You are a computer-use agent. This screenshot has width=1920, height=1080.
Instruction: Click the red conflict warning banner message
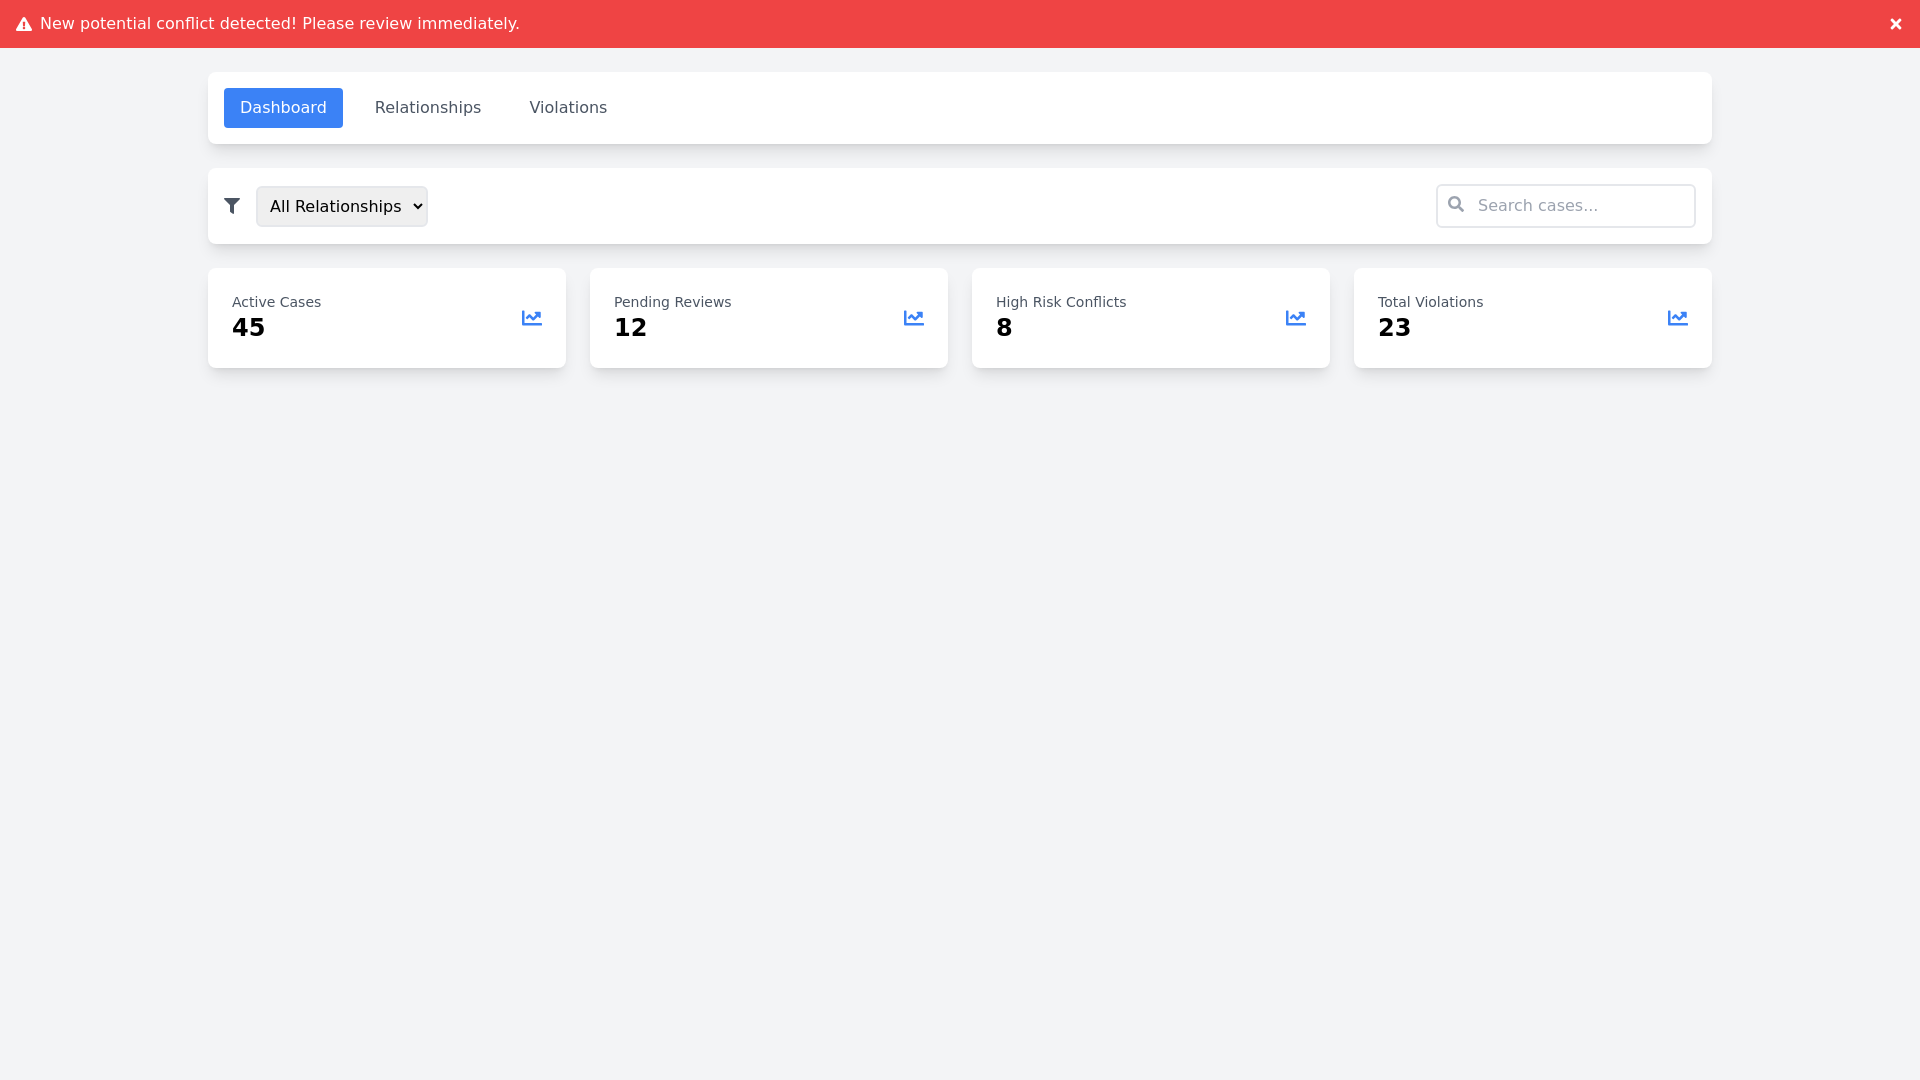280,24
